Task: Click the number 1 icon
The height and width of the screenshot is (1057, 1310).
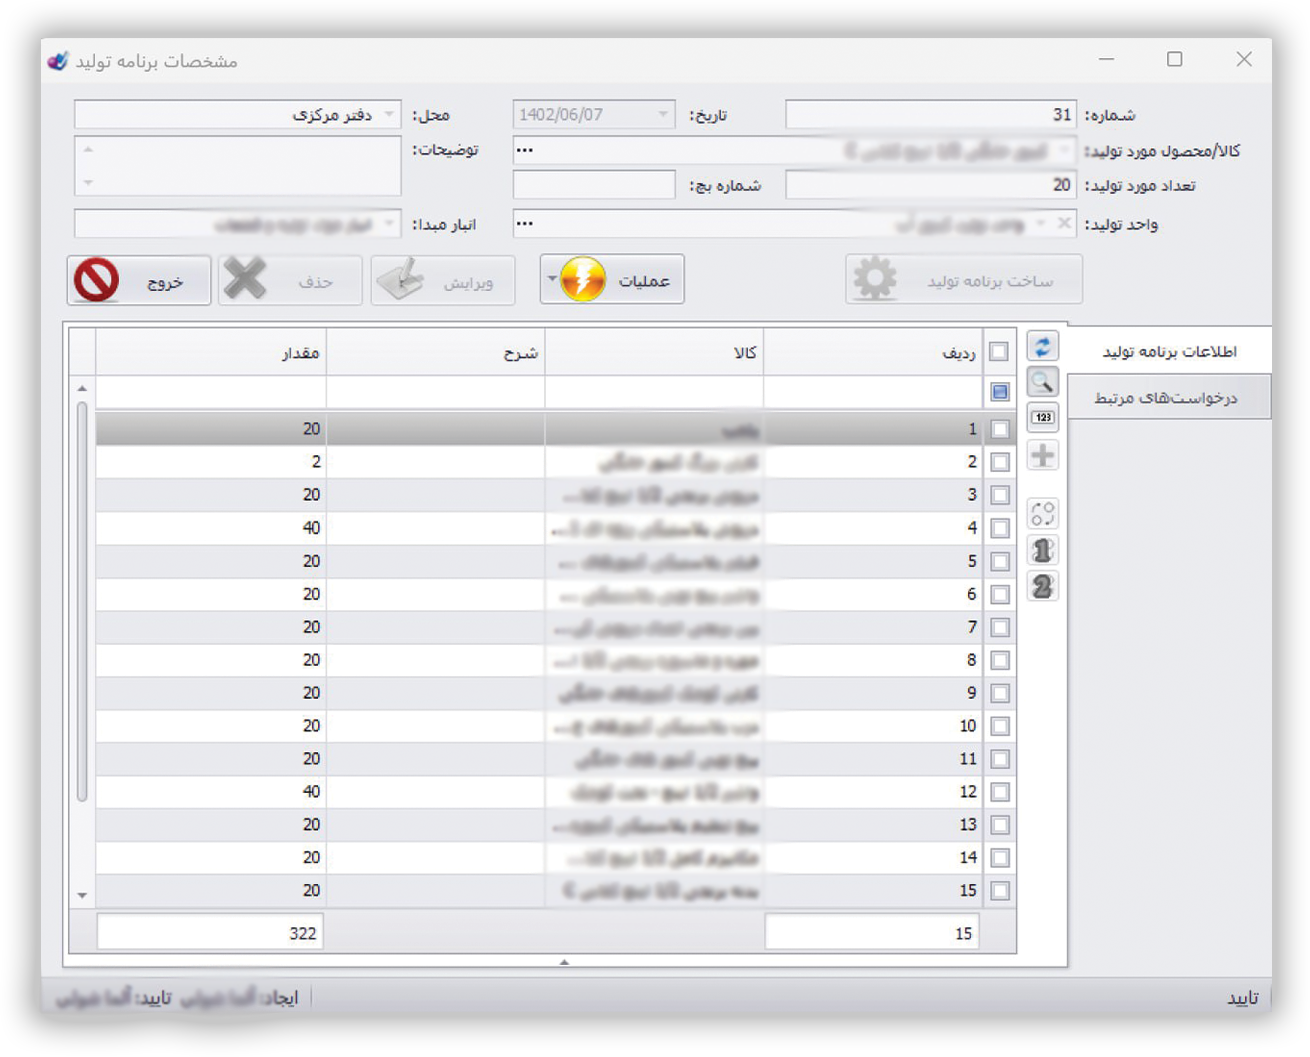Action: pyautogui.click(x=1042, y=550)
